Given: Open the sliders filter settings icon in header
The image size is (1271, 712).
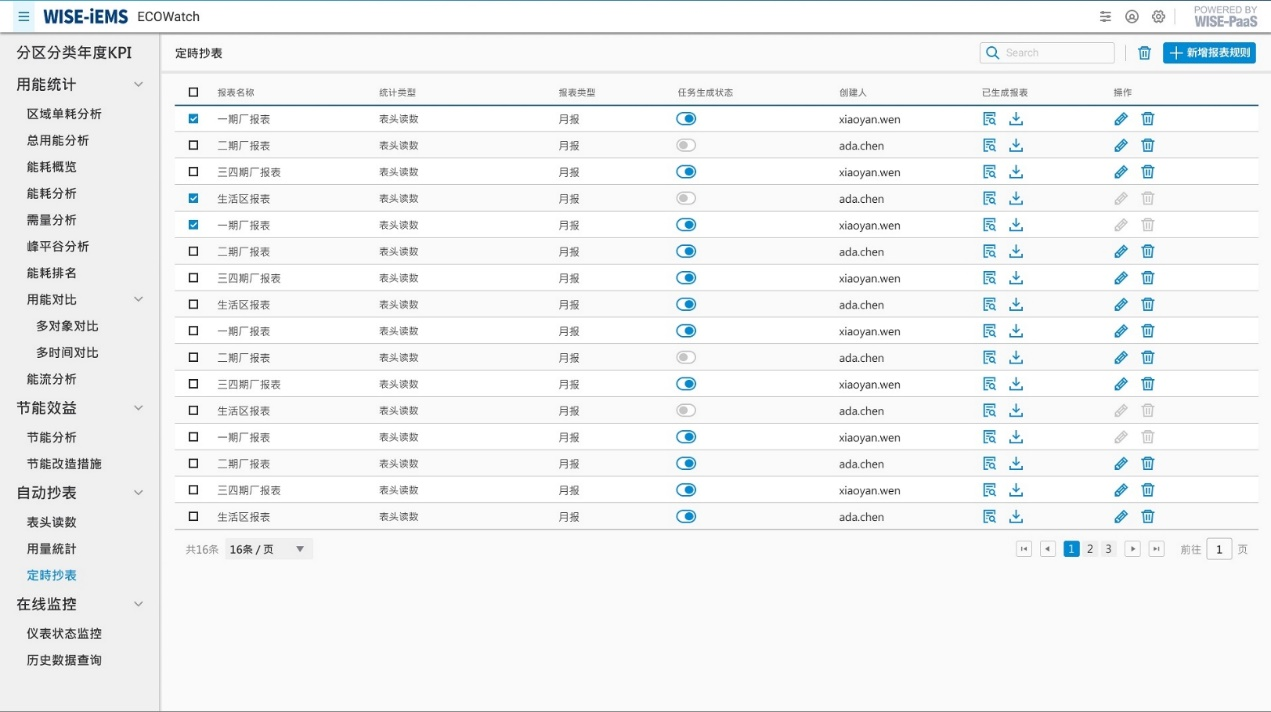Looking at the screenshot, I should (1105, 17).
